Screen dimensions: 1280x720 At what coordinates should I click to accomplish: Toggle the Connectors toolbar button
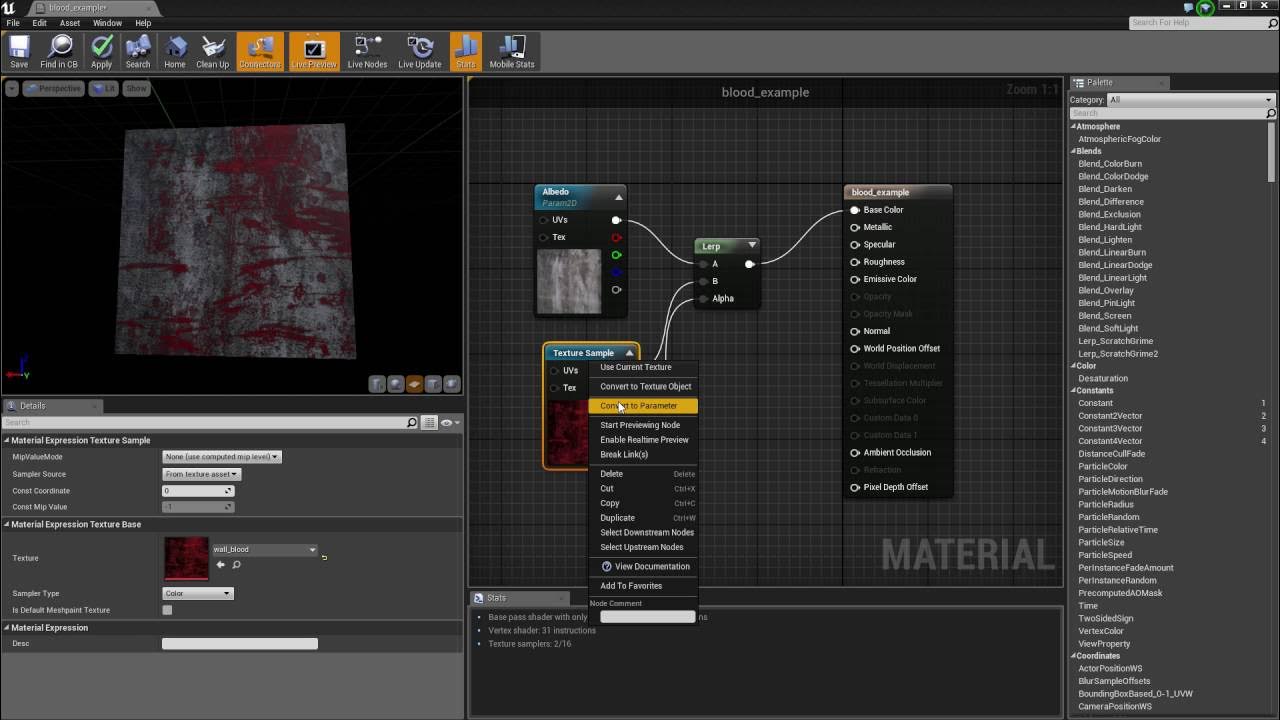point(260,52)
